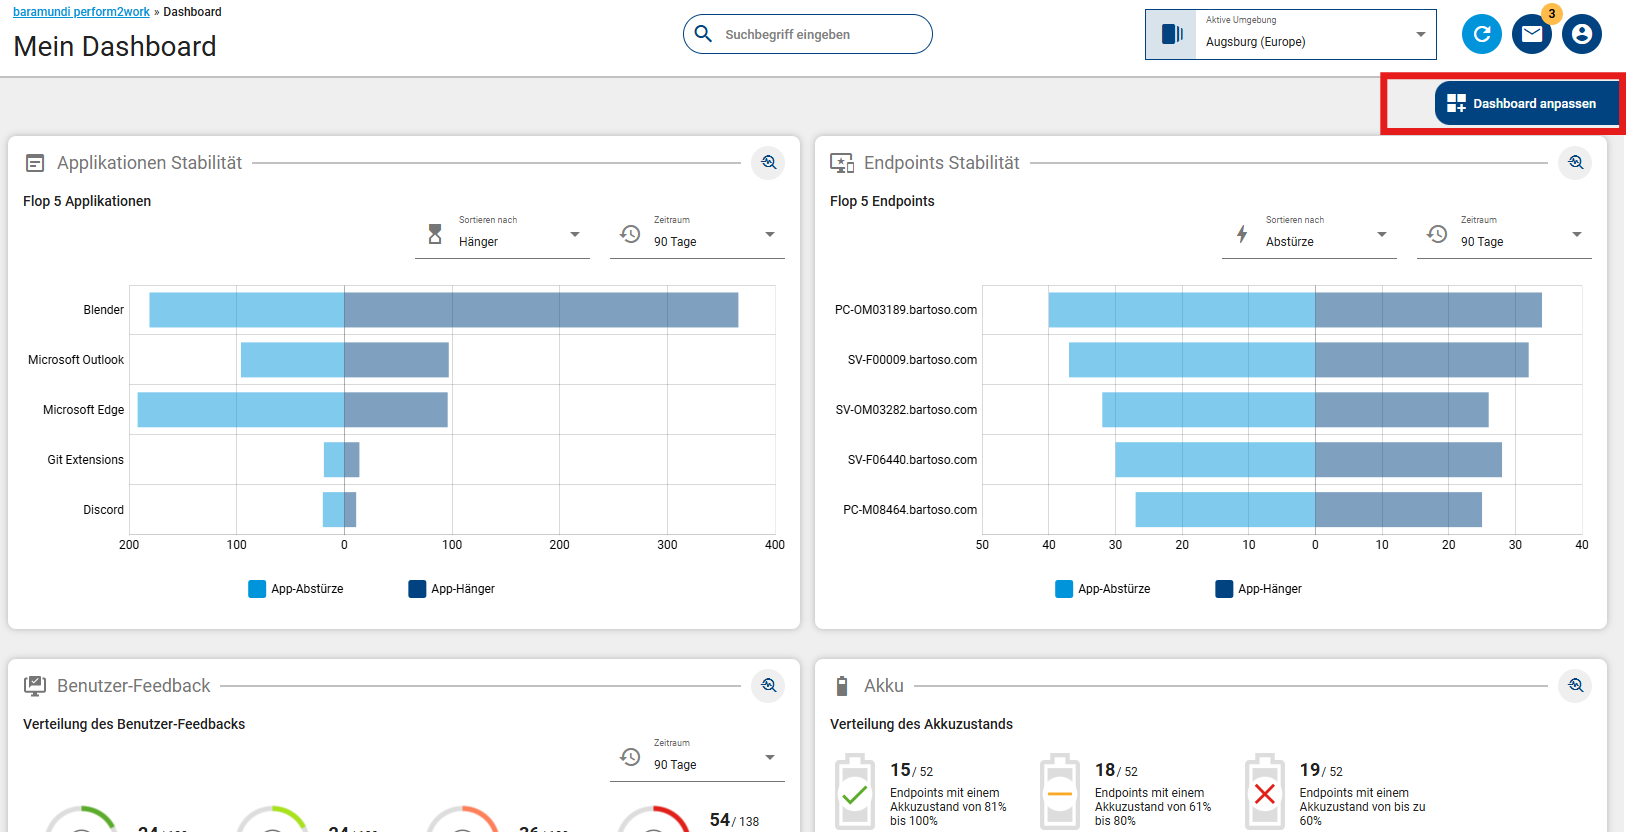The width and height of the screenshot is (1626, 832).
Task: Click the search magnifier icon
Action: (x=704, y=34)
